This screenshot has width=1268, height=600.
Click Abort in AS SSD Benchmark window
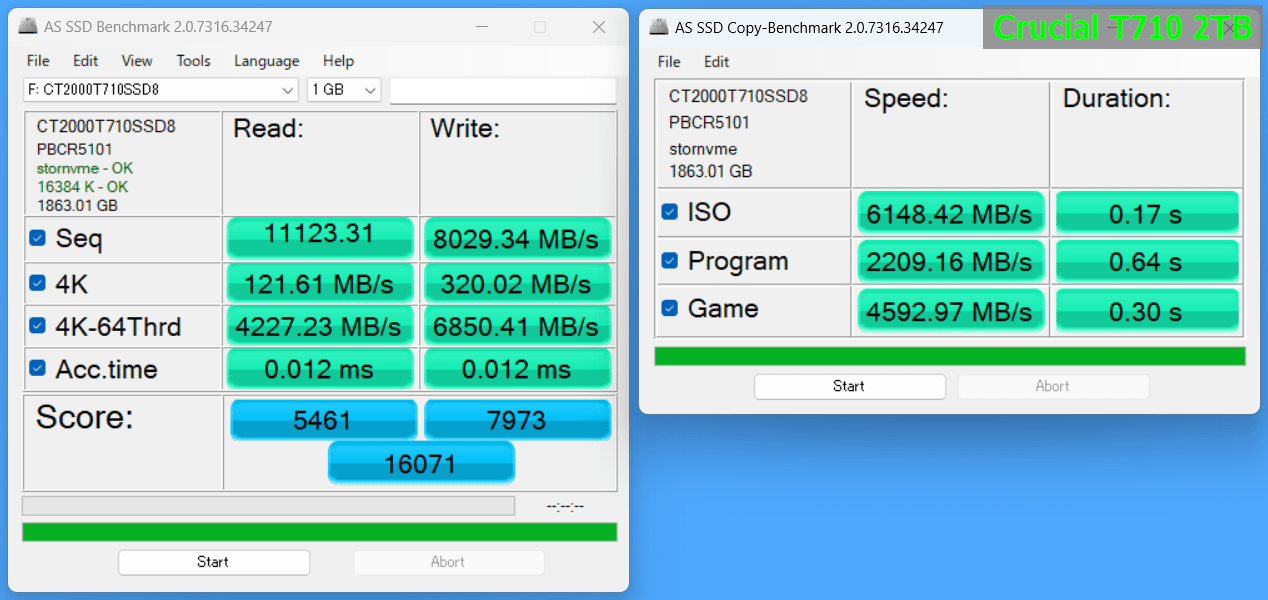448,562
